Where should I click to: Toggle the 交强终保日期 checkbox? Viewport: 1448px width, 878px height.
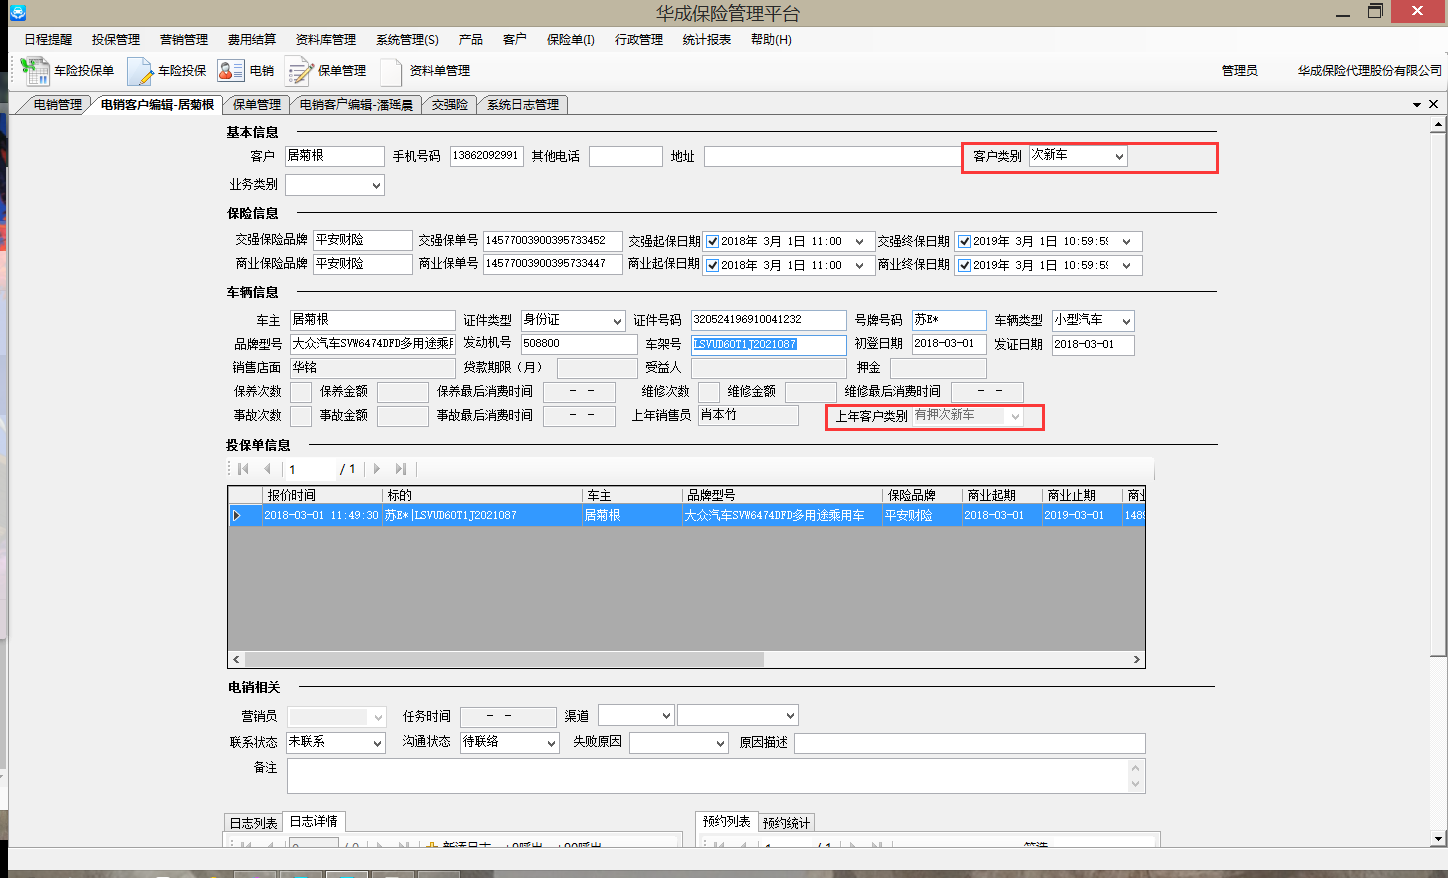pos(964,241)
